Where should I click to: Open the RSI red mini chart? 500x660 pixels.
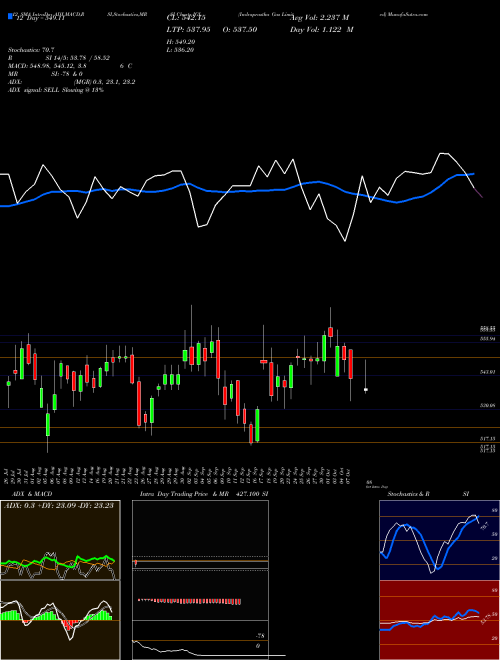click(x=439, y=620)
